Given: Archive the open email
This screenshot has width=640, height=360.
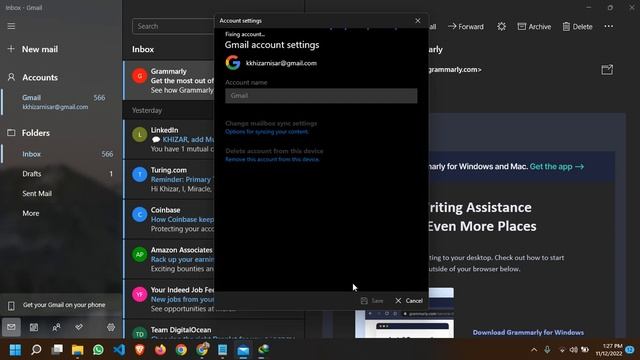Looking at the screenshot, I should 534,27.
